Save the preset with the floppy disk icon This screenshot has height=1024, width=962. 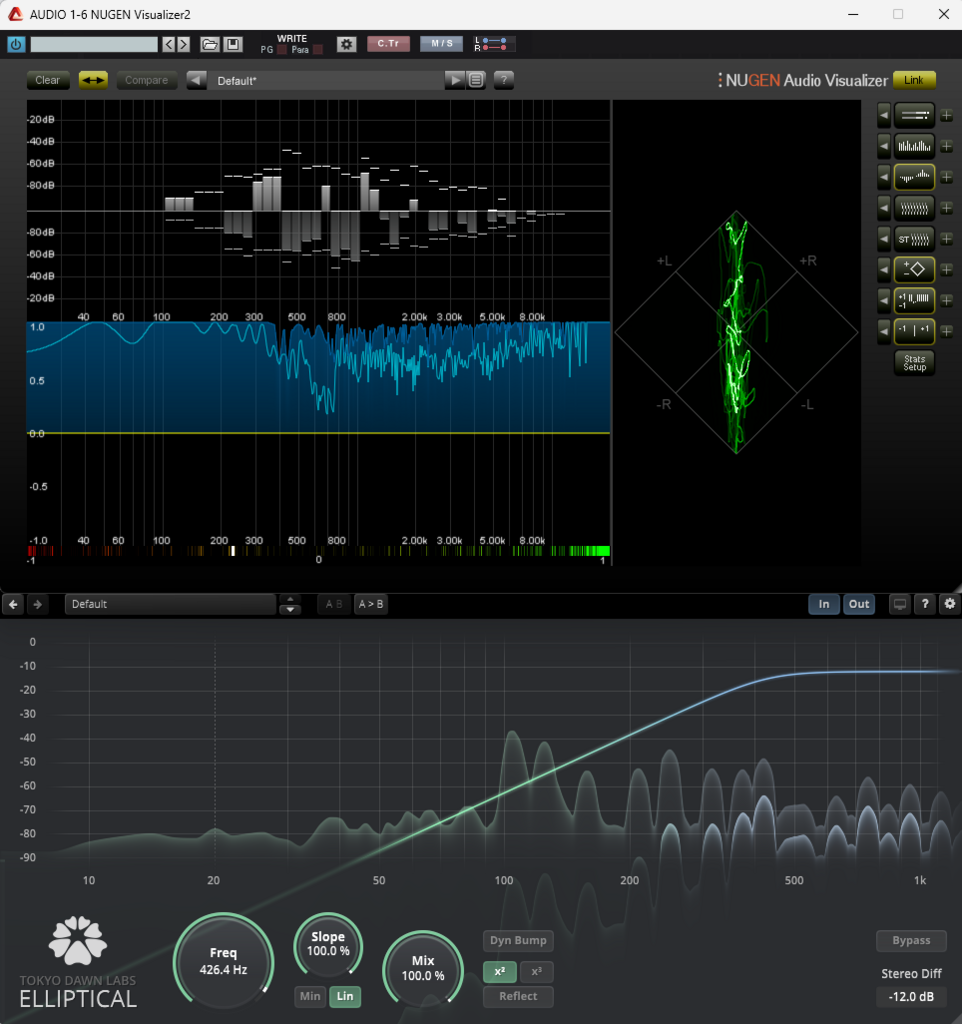coord(233,44)
